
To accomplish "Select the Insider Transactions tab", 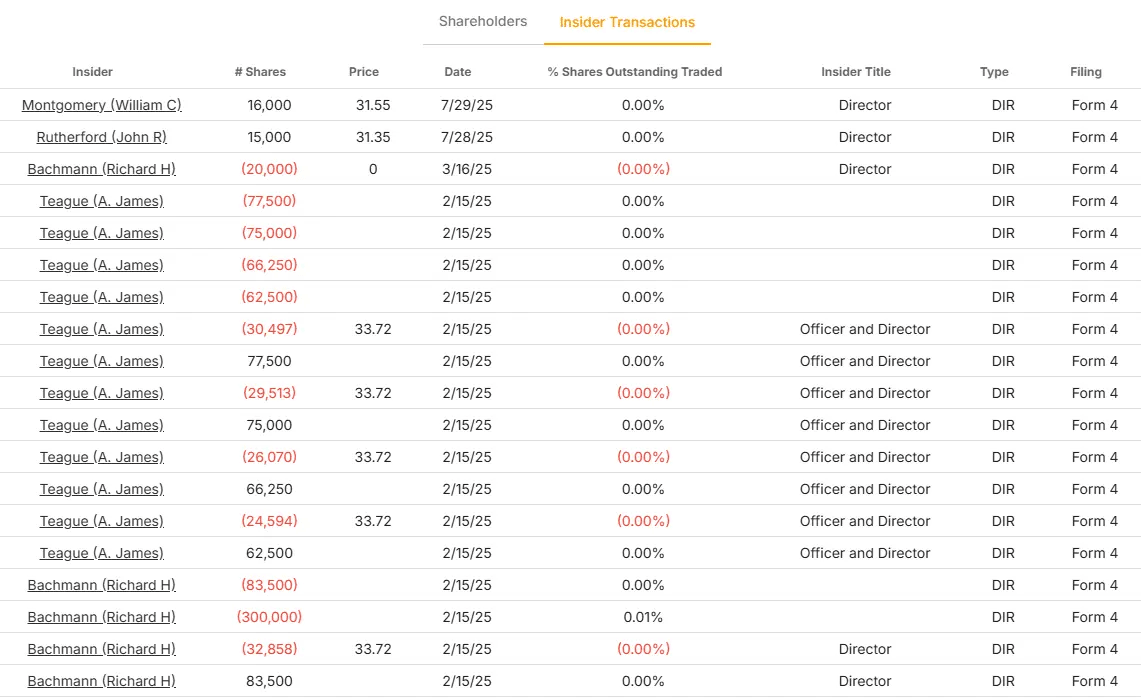I will [627, 22].
